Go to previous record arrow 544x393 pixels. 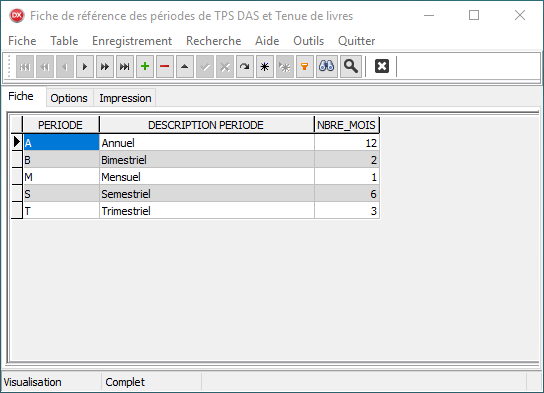[65, 66]
